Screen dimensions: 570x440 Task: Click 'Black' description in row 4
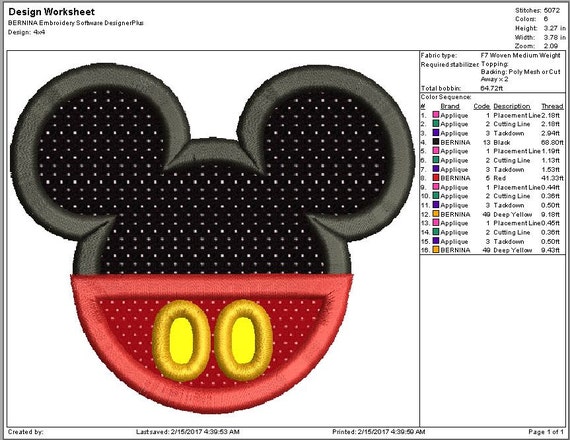[x=502, y=142]
